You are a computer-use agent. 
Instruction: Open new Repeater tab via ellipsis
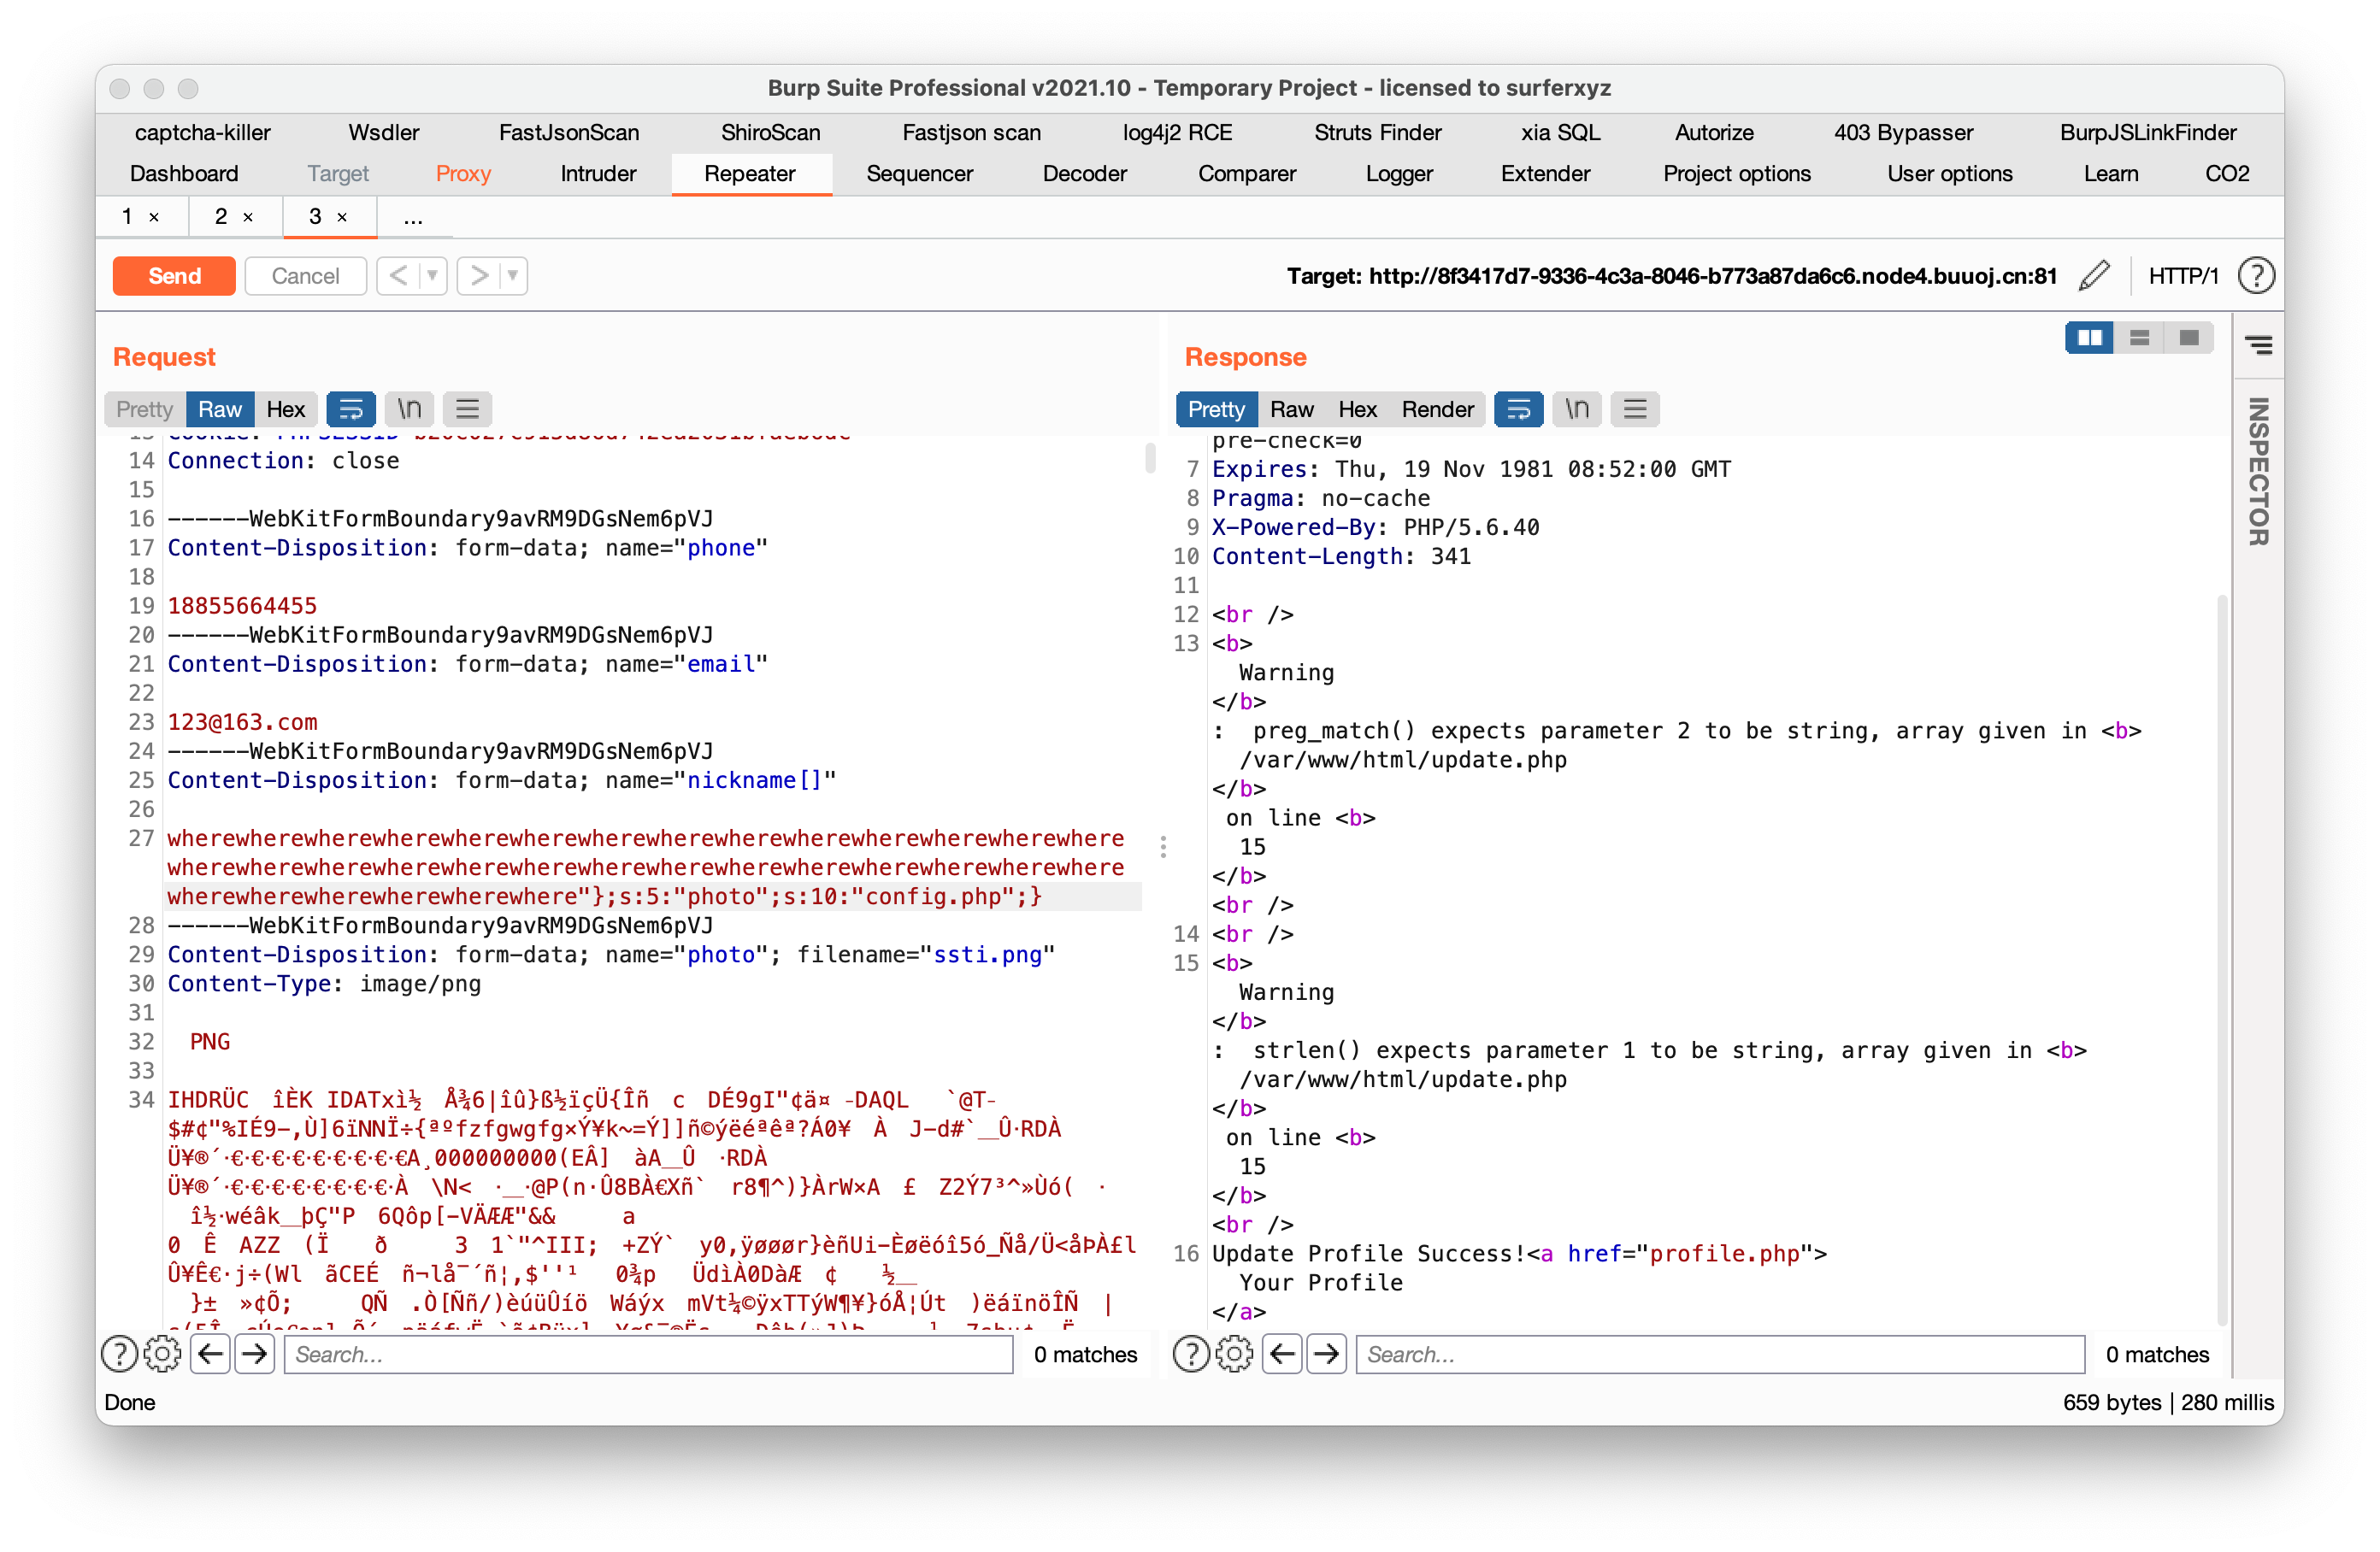click(413, 217)
